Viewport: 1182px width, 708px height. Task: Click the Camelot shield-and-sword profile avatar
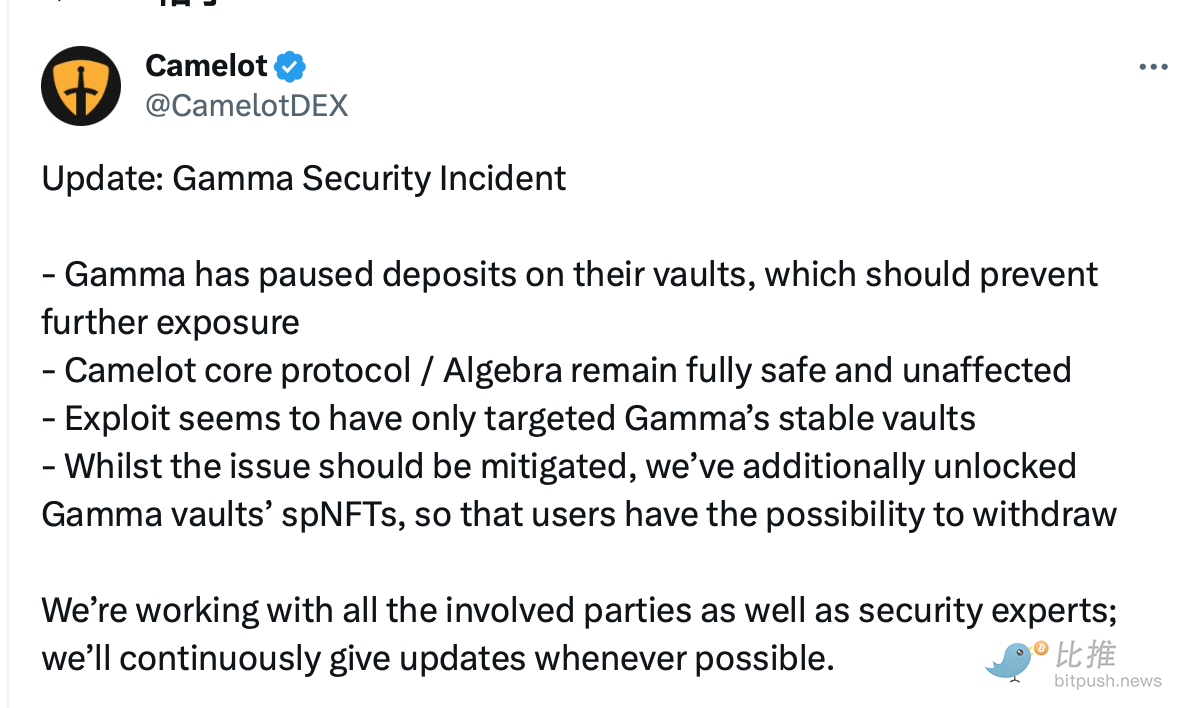[x=81, y=85]
